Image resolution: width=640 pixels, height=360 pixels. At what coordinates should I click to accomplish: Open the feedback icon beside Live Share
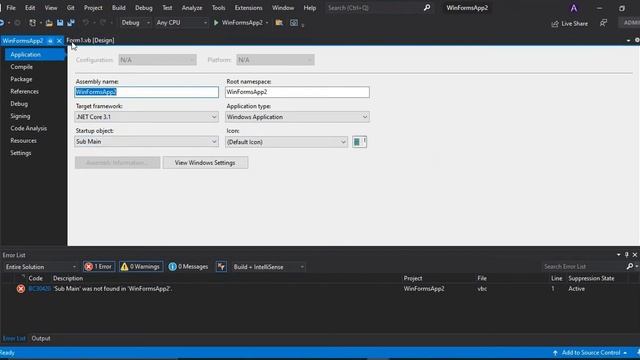[x=603, y=23]
